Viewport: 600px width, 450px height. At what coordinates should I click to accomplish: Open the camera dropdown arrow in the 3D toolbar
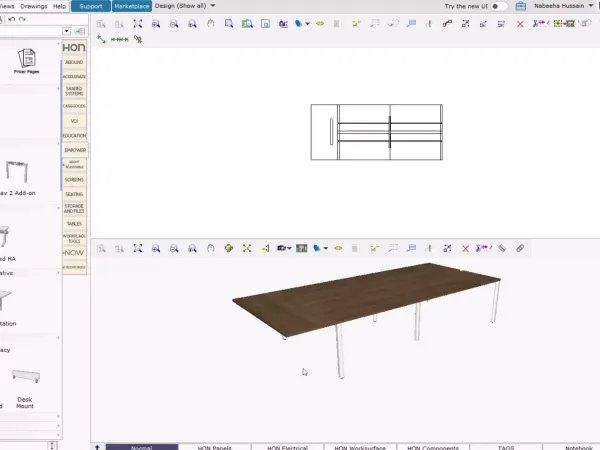(289, 248)
